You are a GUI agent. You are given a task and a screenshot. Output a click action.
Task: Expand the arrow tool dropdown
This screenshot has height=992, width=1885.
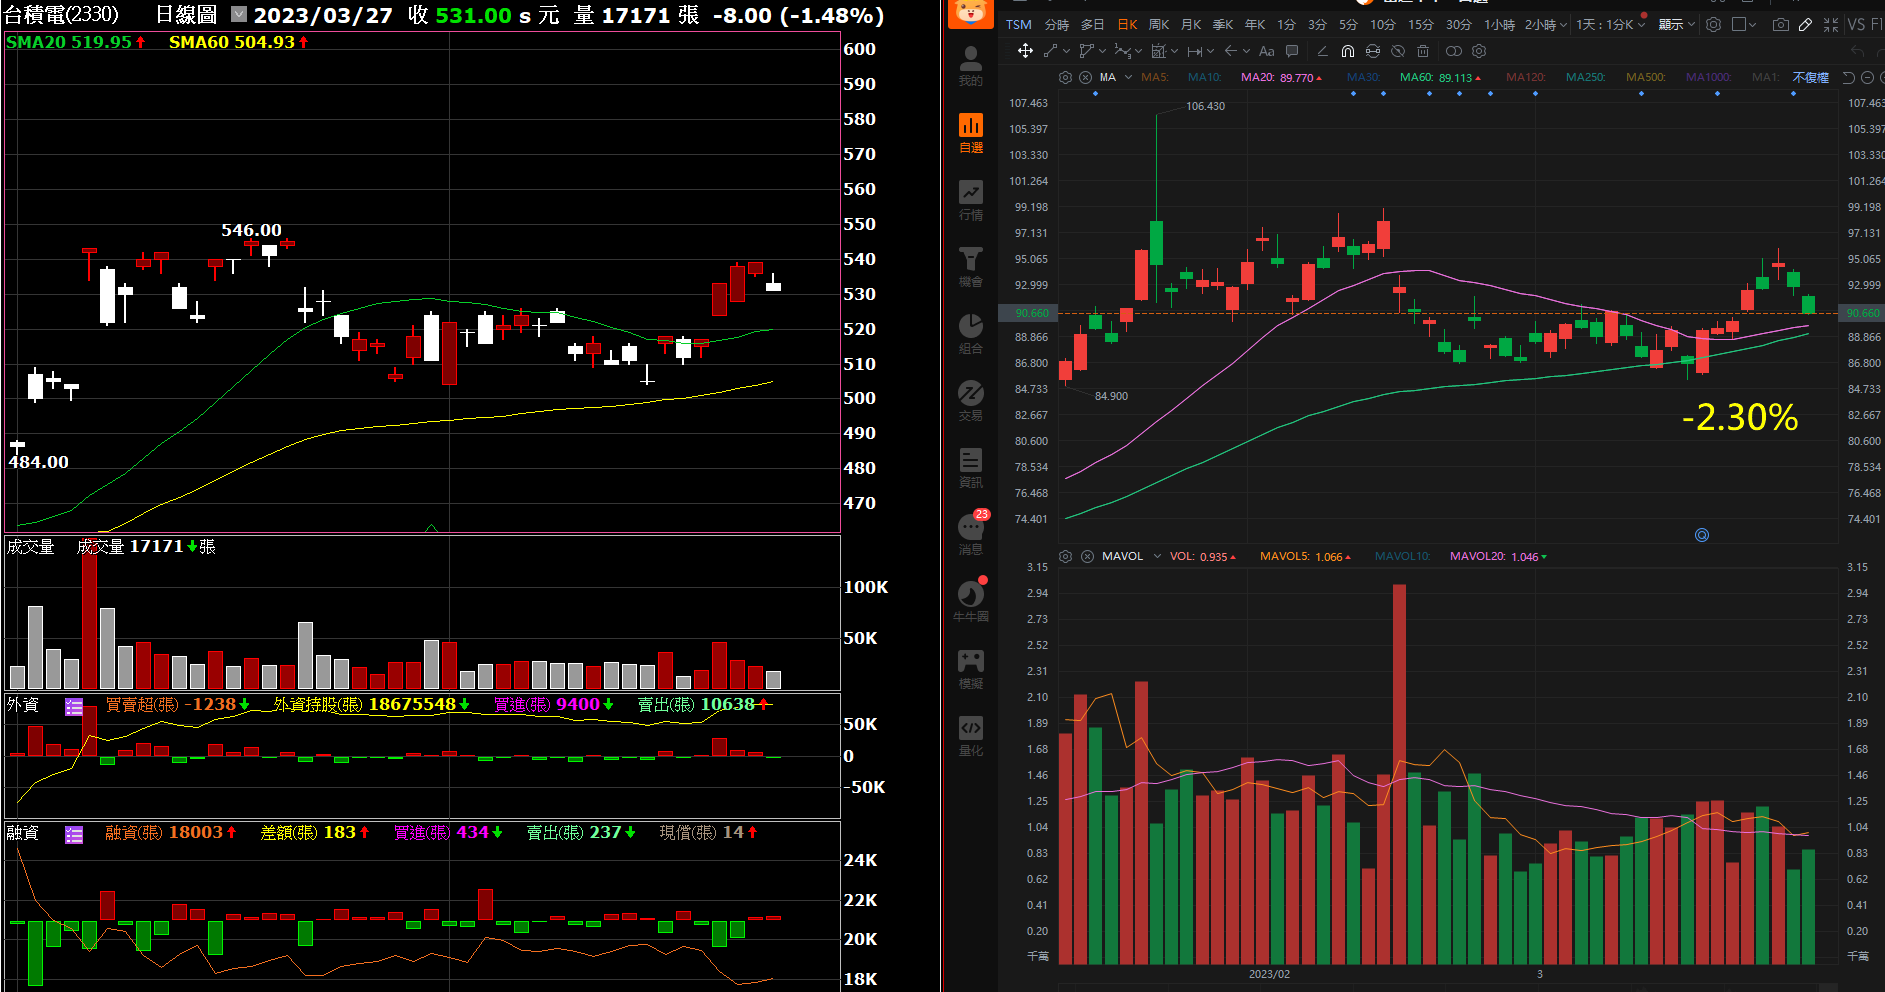click(x=1246, y=51)
